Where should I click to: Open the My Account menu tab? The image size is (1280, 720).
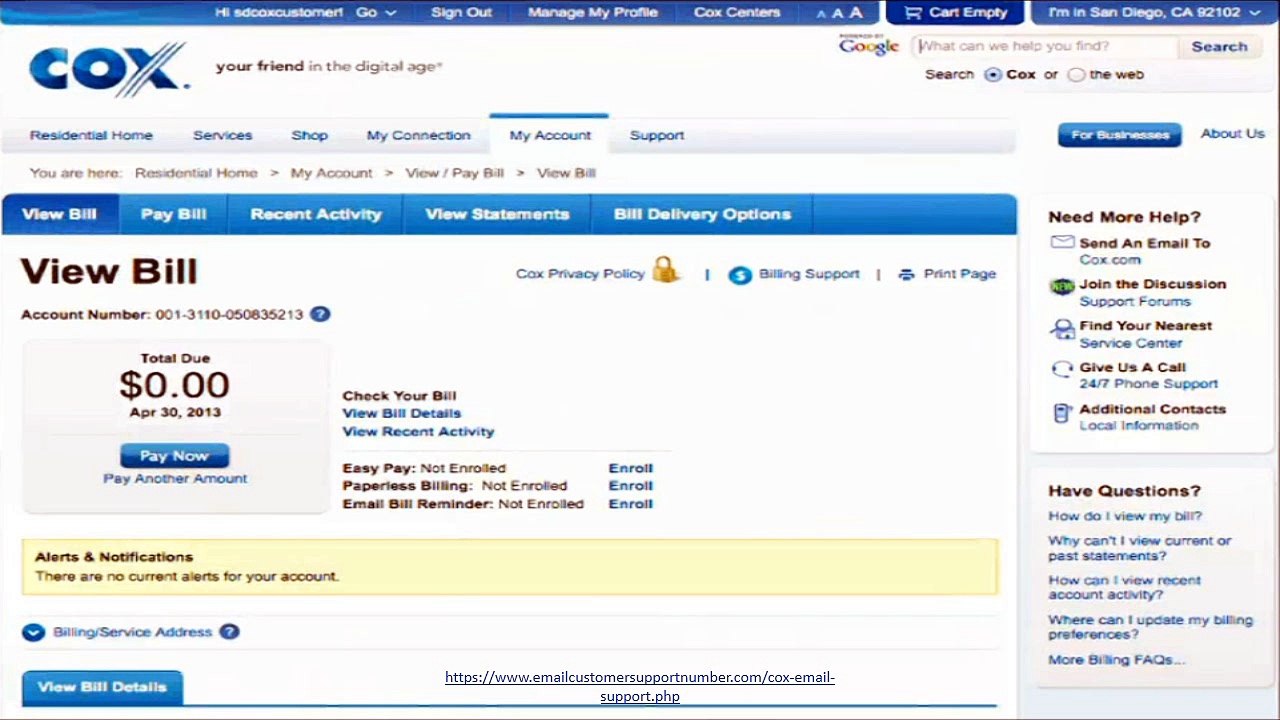click(550, 135)
